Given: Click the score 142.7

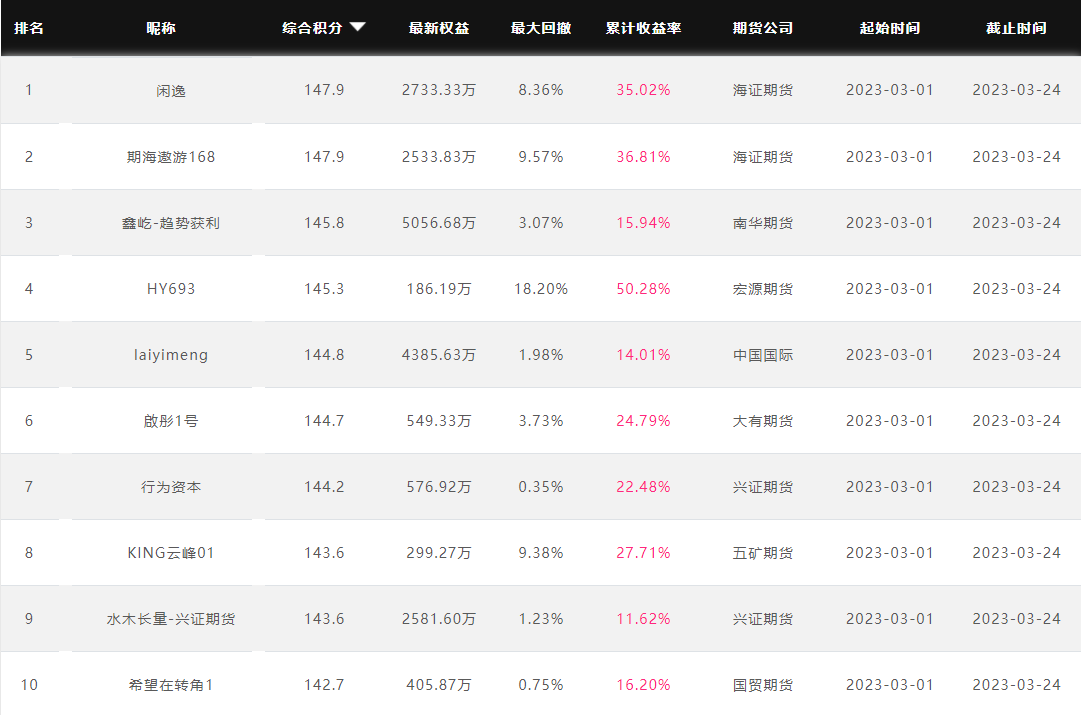Looking at the screenshot, I should point(324,685).
